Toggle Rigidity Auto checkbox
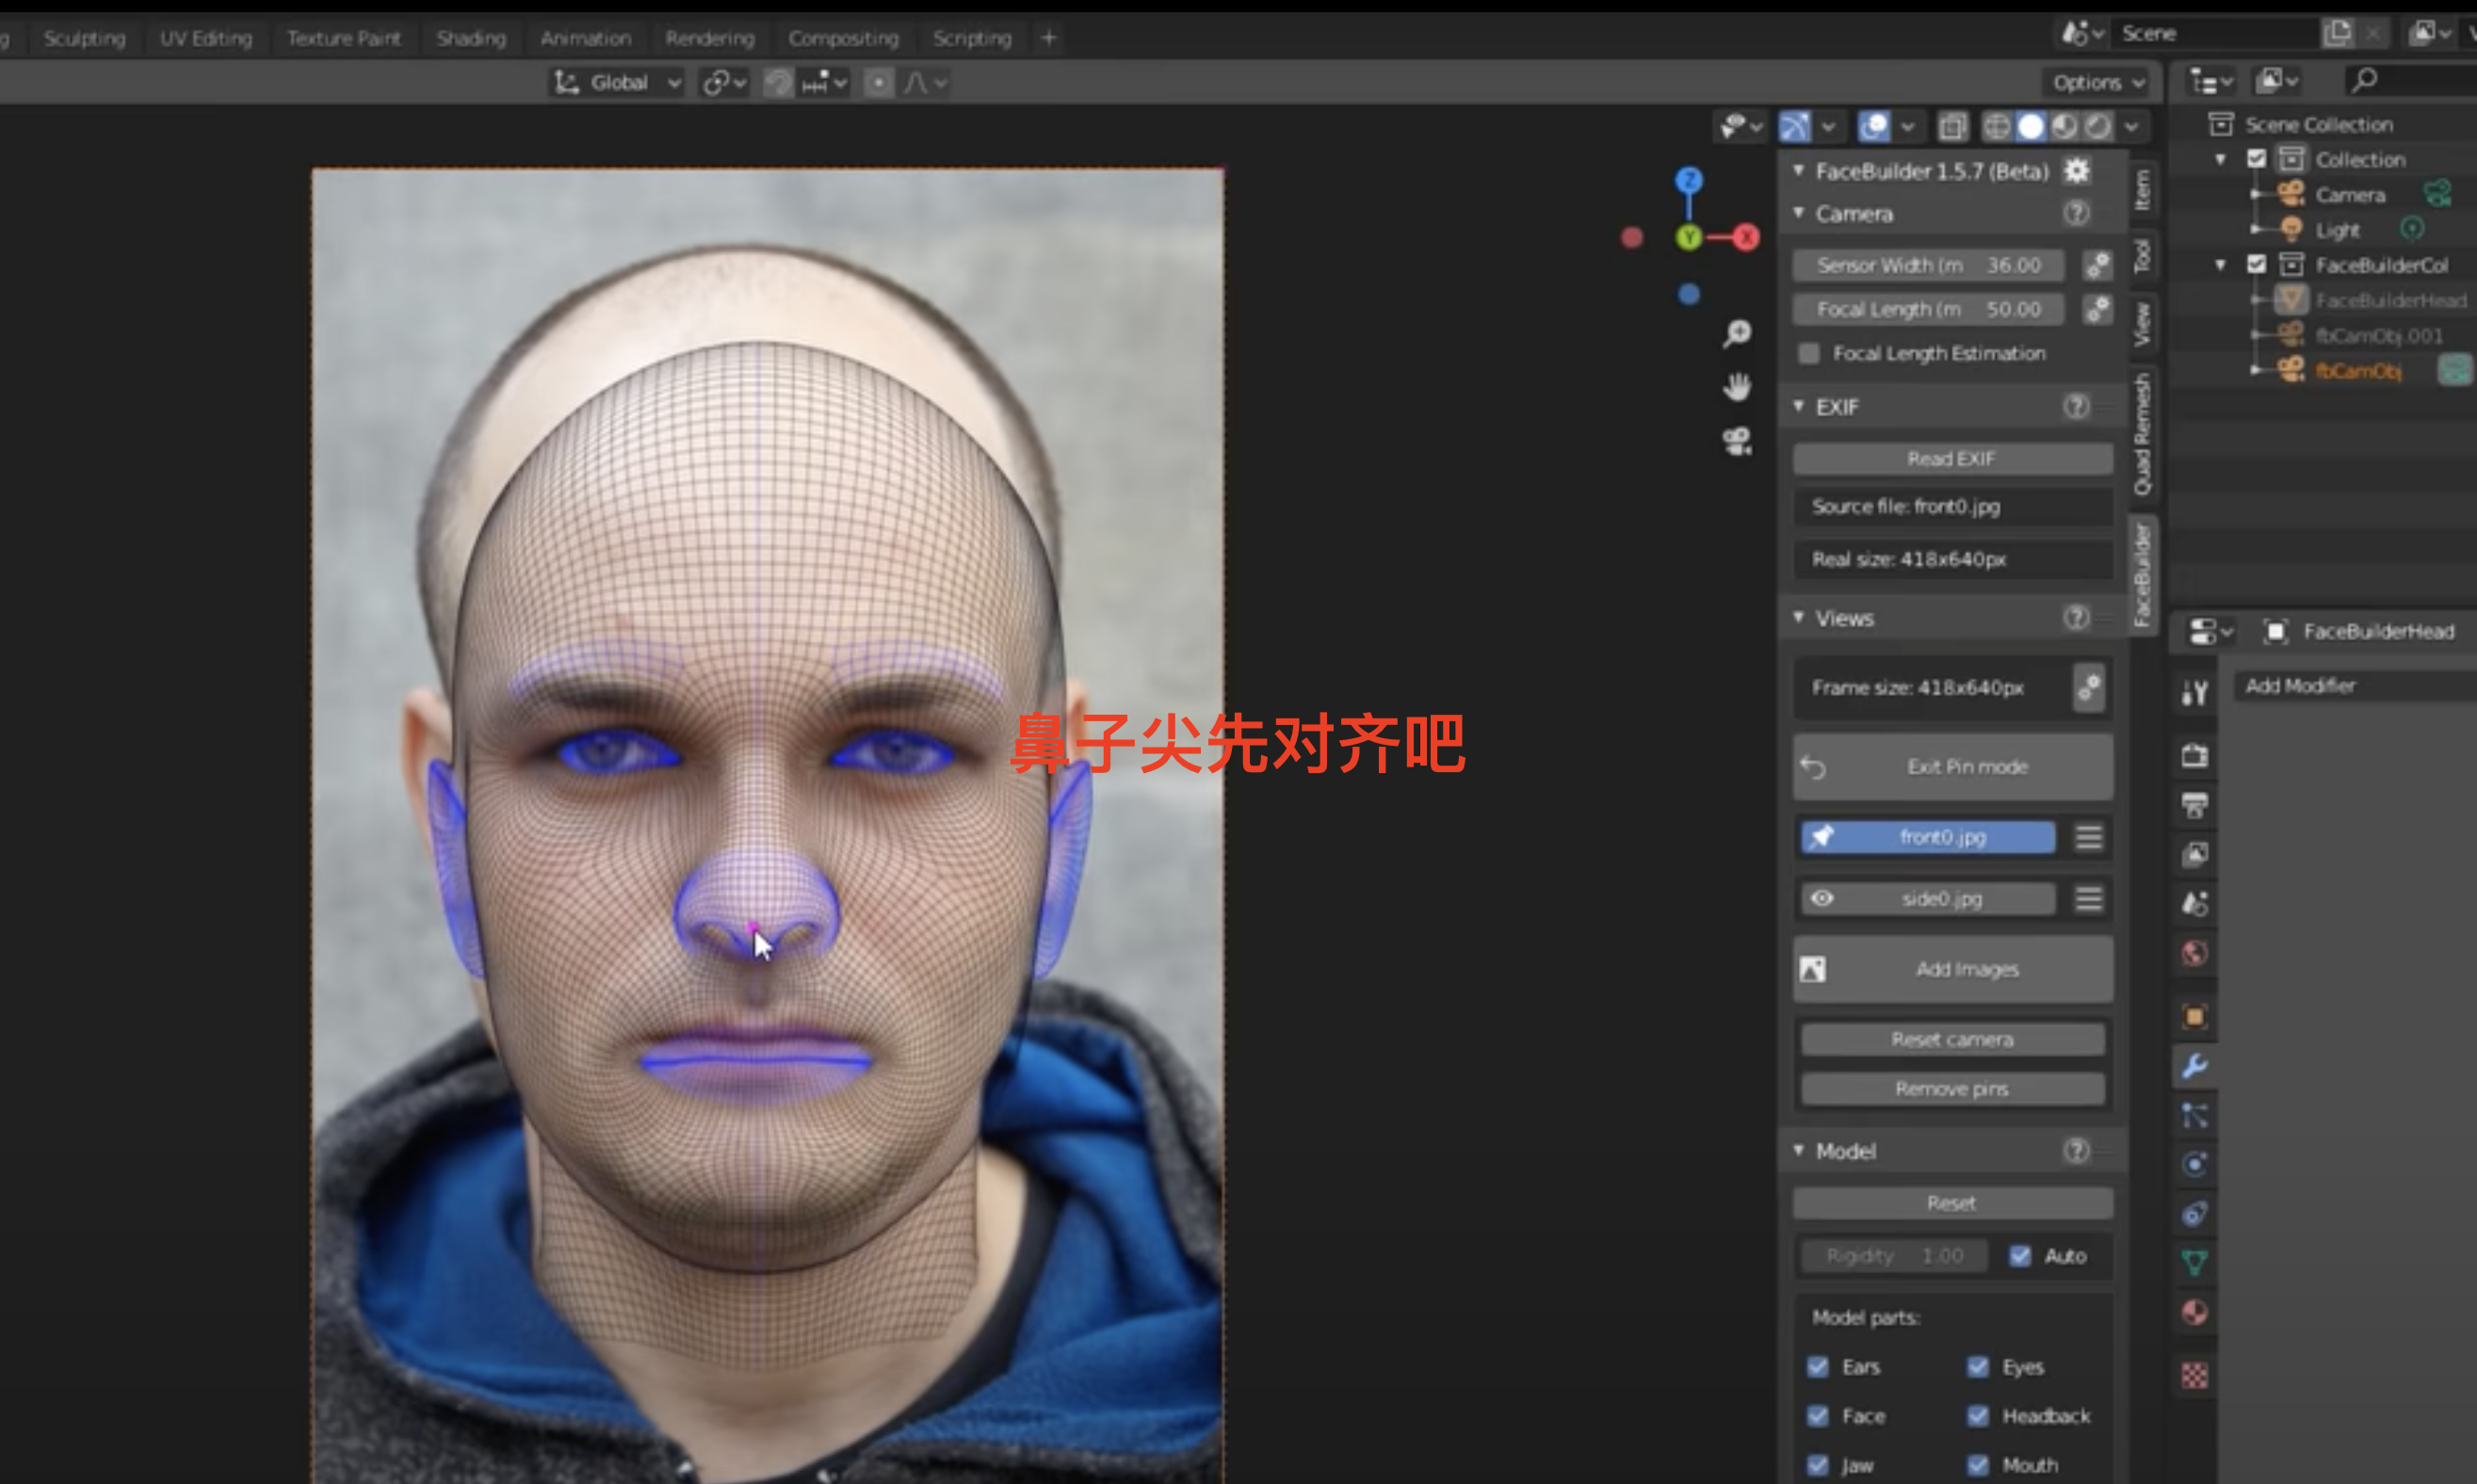The image size is (2477, 1484). (2020, 1256)
